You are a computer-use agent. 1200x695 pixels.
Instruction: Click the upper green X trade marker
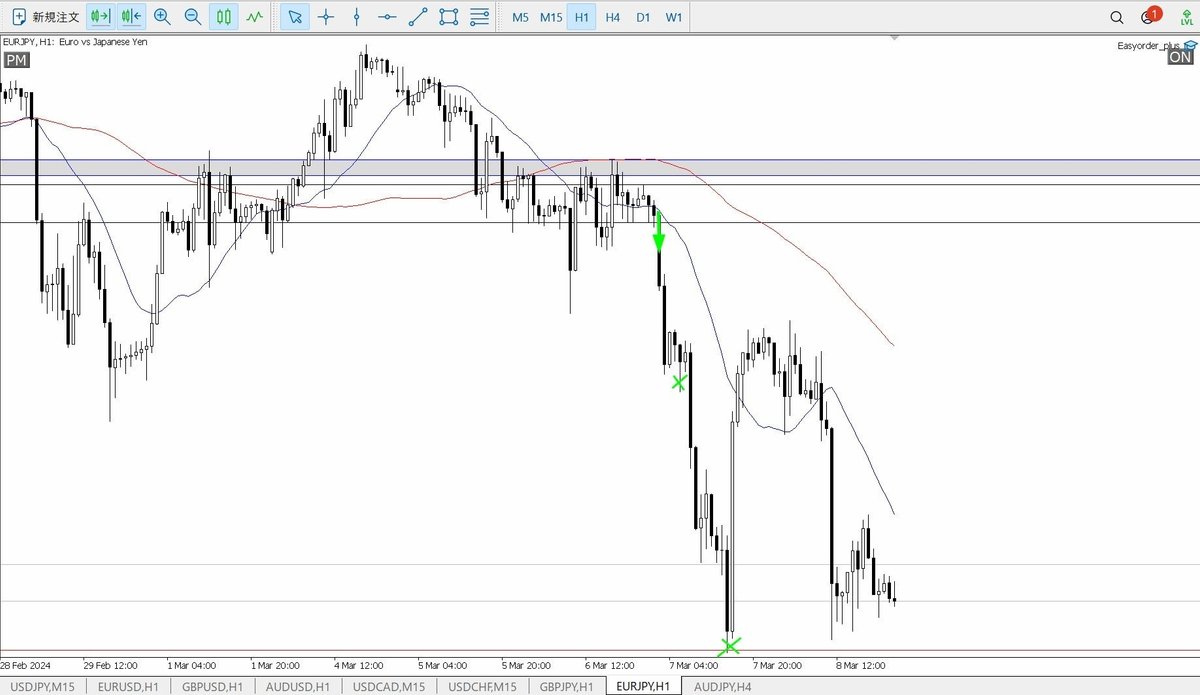679,382
